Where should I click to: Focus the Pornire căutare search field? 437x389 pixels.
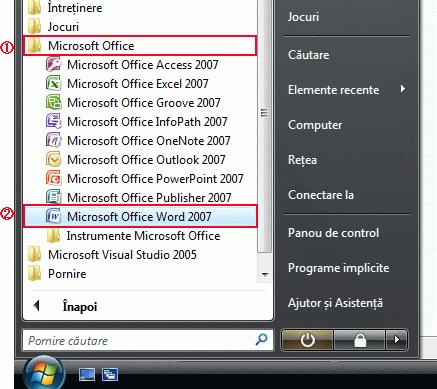pyautogui.click(x=147, y=340)
